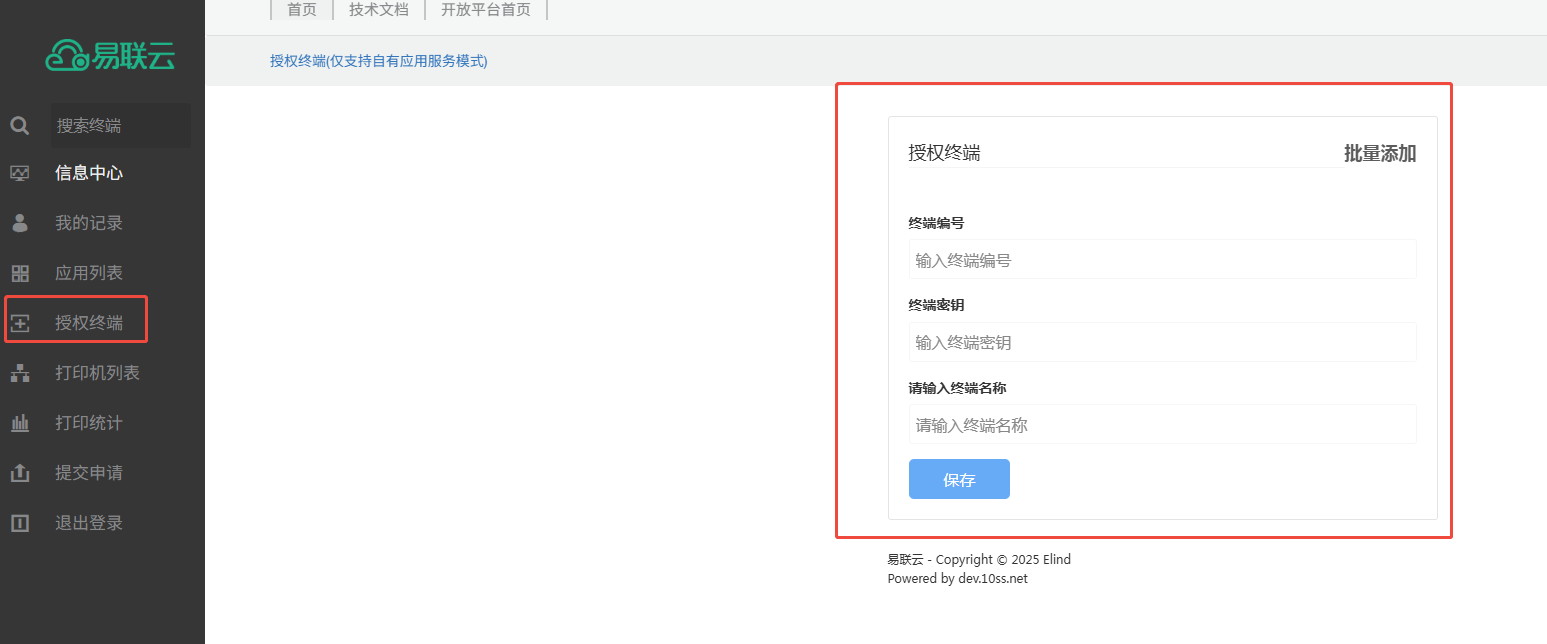Screen dimensions: 1547x644
Task: Click the 信息中心 monitor icon
Action: pos(20,173)
